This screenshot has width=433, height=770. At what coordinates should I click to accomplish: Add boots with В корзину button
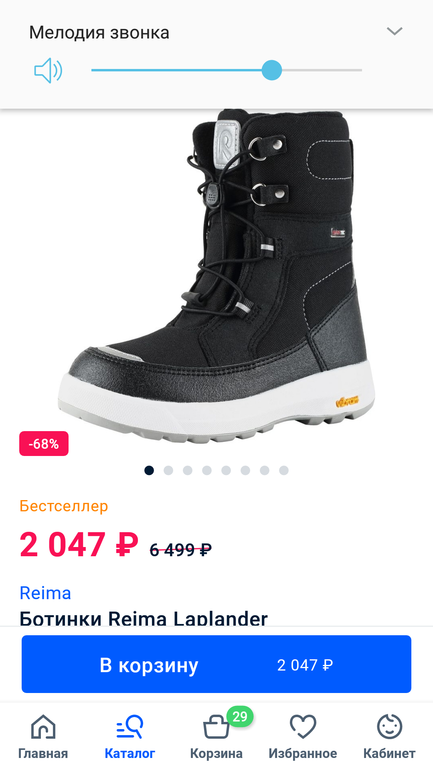pos(216,664)
